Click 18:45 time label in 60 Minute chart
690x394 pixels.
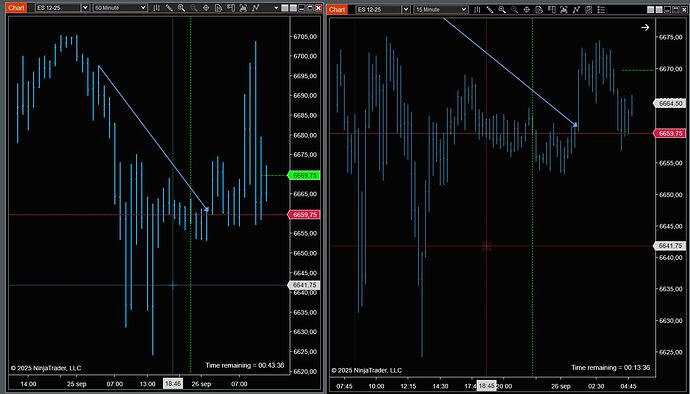click(173, 384)
